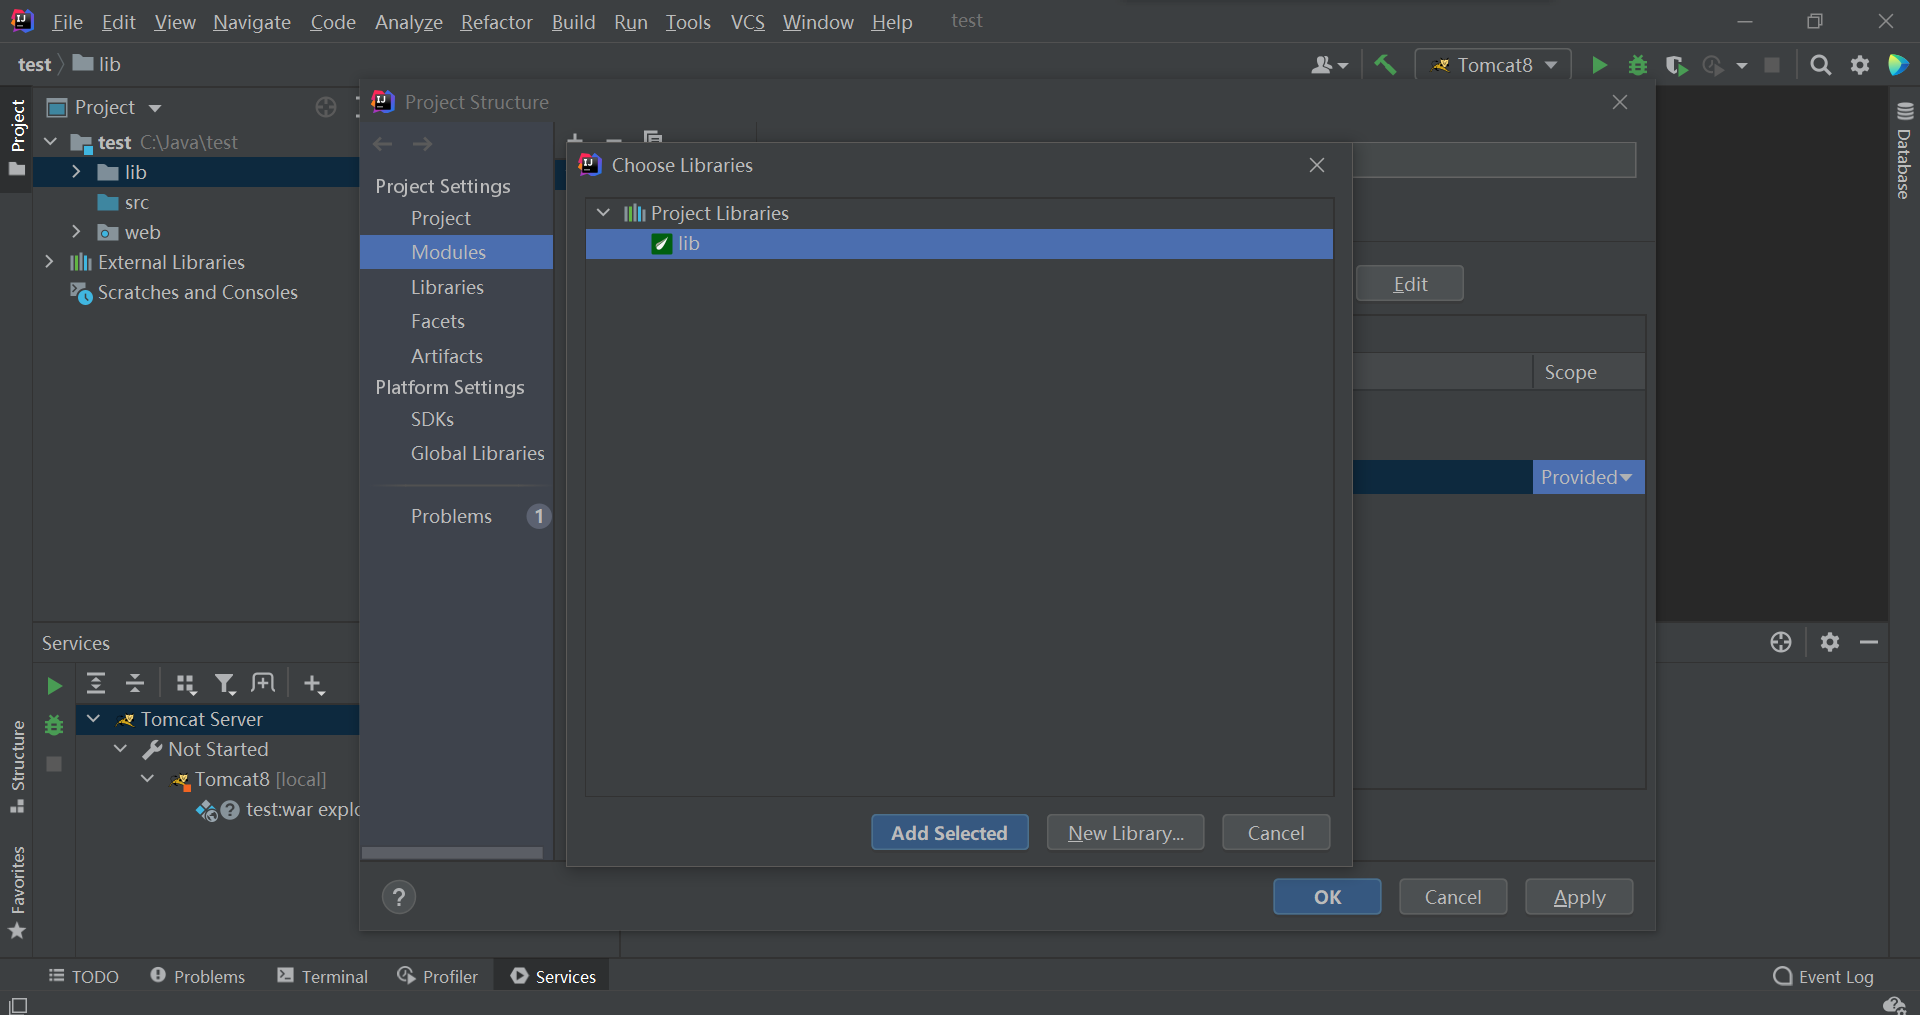Click Cancel in Project Structure dialog
Viewport: 1920px width, 1015px height.
click(1453, 897)
